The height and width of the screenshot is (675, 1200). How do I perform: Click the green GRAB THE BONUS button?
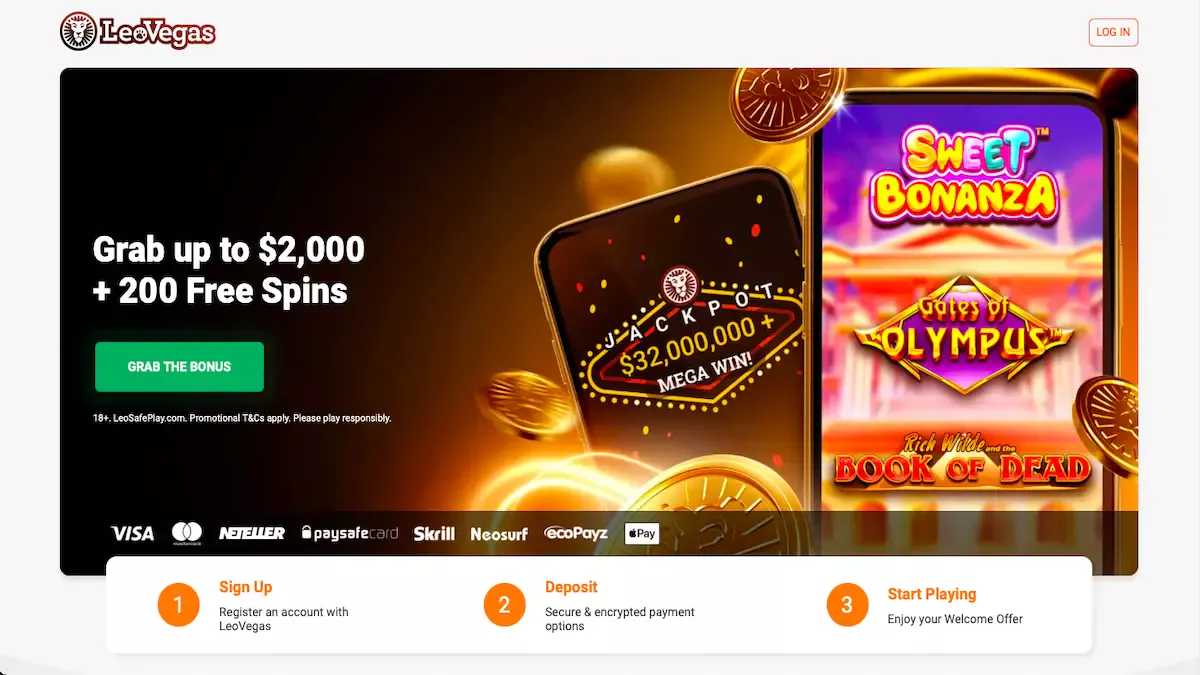pos(179,367)
